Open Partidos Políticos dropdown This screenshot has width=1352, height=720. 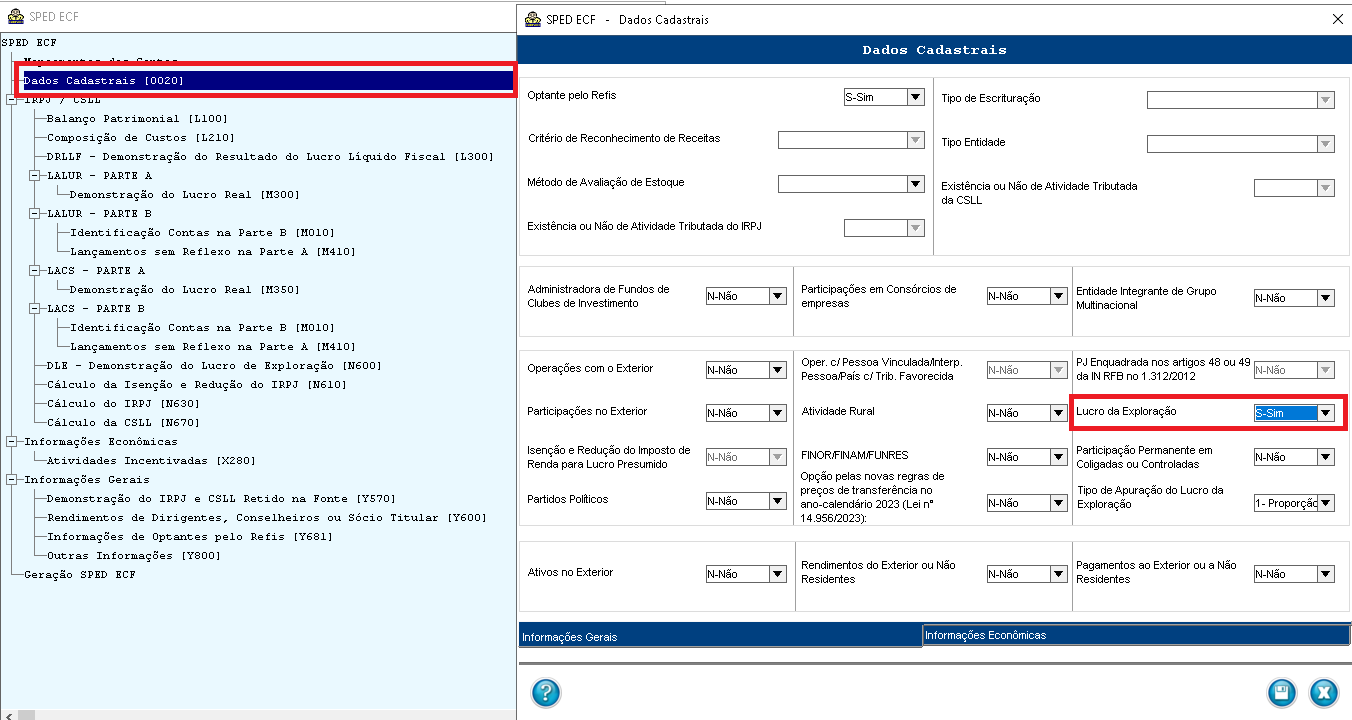pyautogui.click(x=778, y=501)
